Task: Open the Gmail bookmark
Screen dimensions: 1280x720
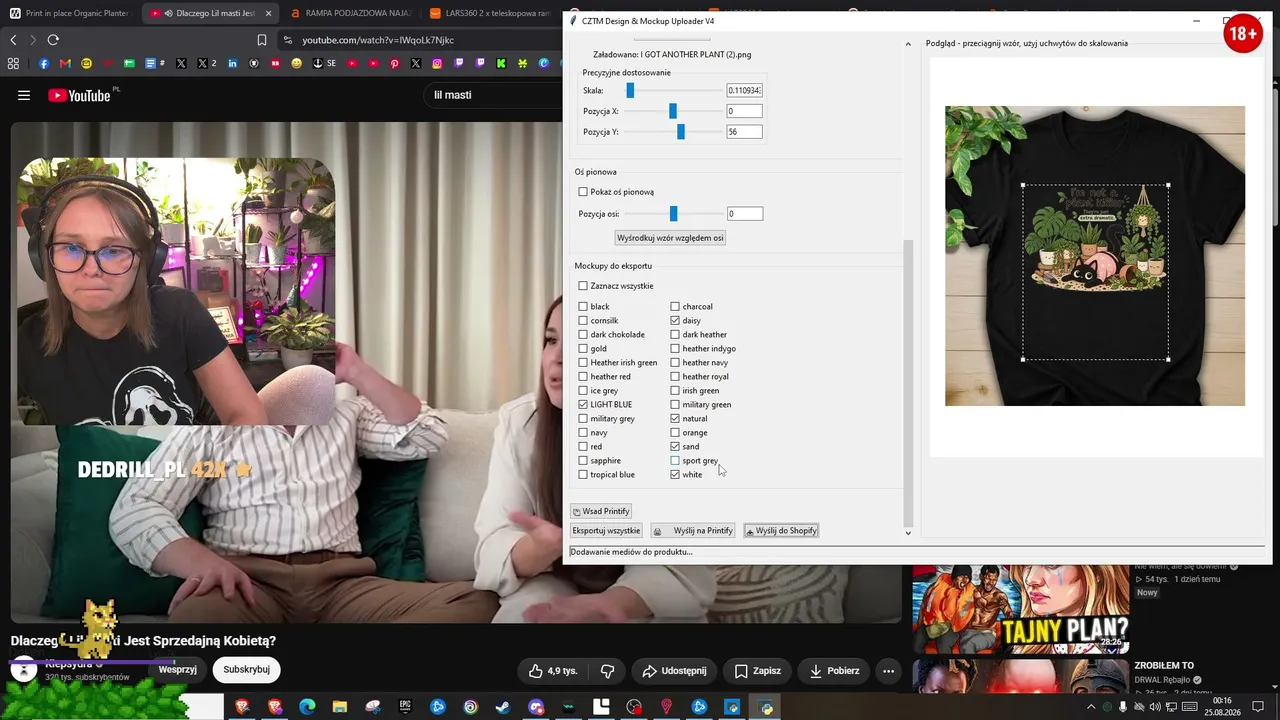Action: (x=65, y=64)
